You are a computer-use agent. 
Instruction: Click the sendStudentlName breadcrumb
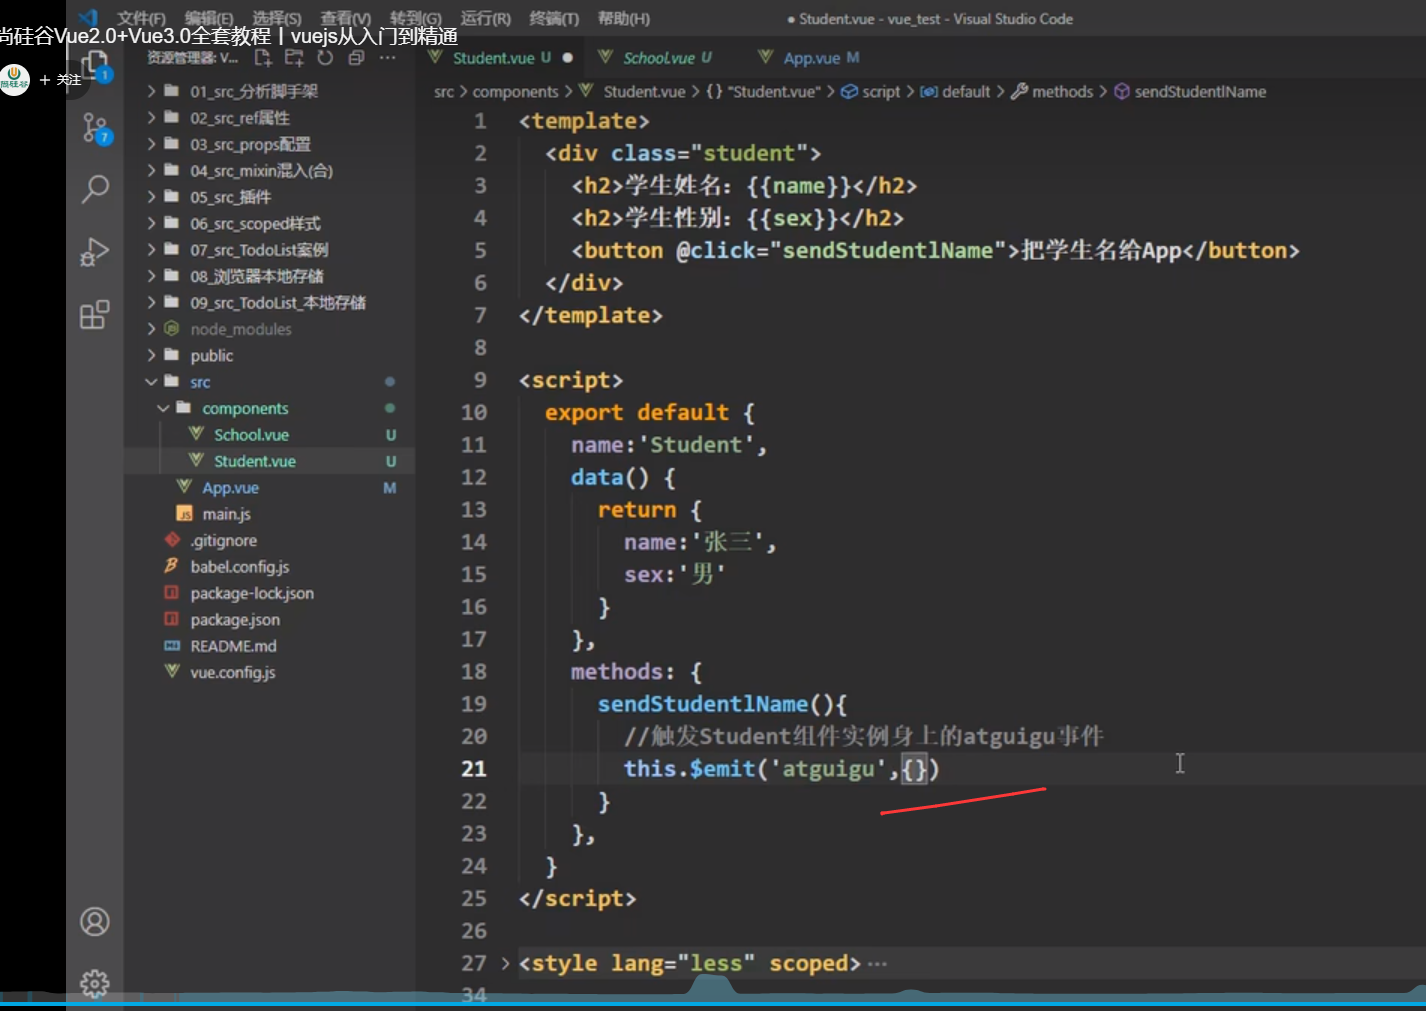tap(1190, 92)
